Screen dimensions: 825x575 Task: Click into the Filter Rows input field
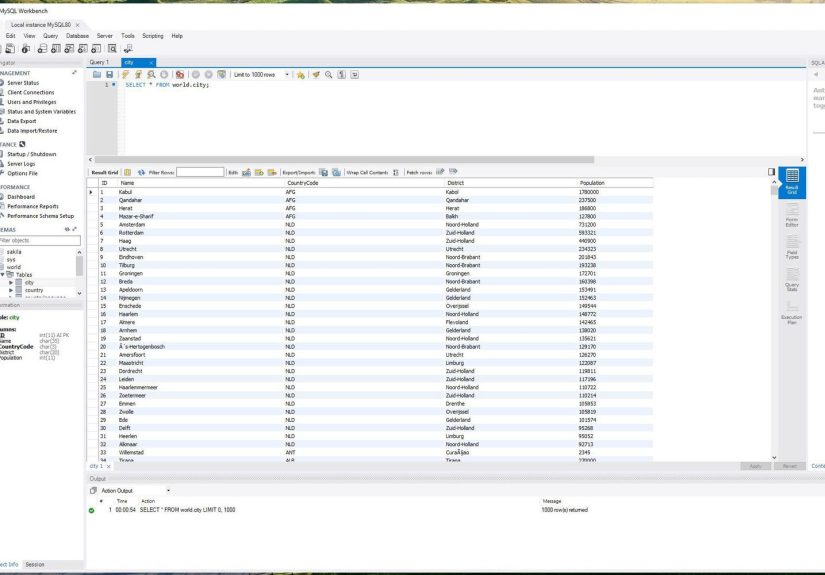click(200, 172)
